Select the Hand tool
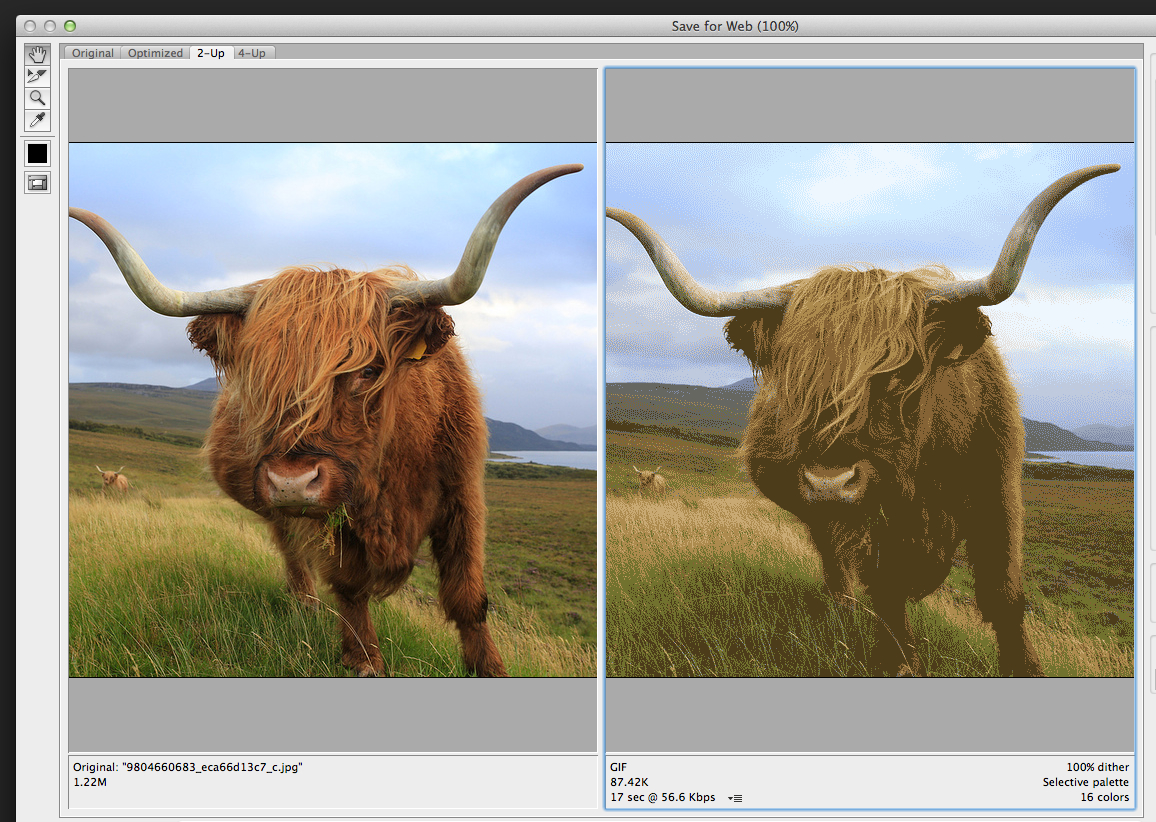Screen dimensions: 1156x822 coord(37,53)
